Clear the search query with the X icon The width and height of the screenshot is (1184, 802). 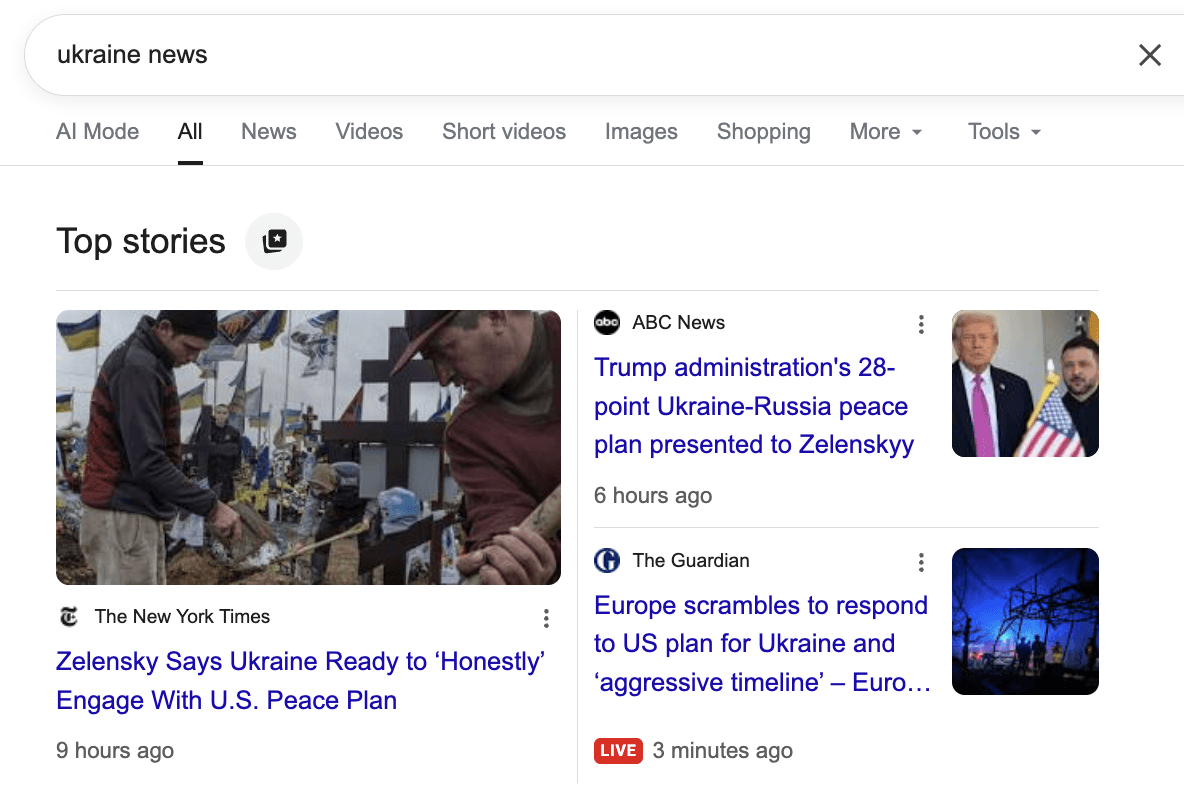pos(1150,55)
